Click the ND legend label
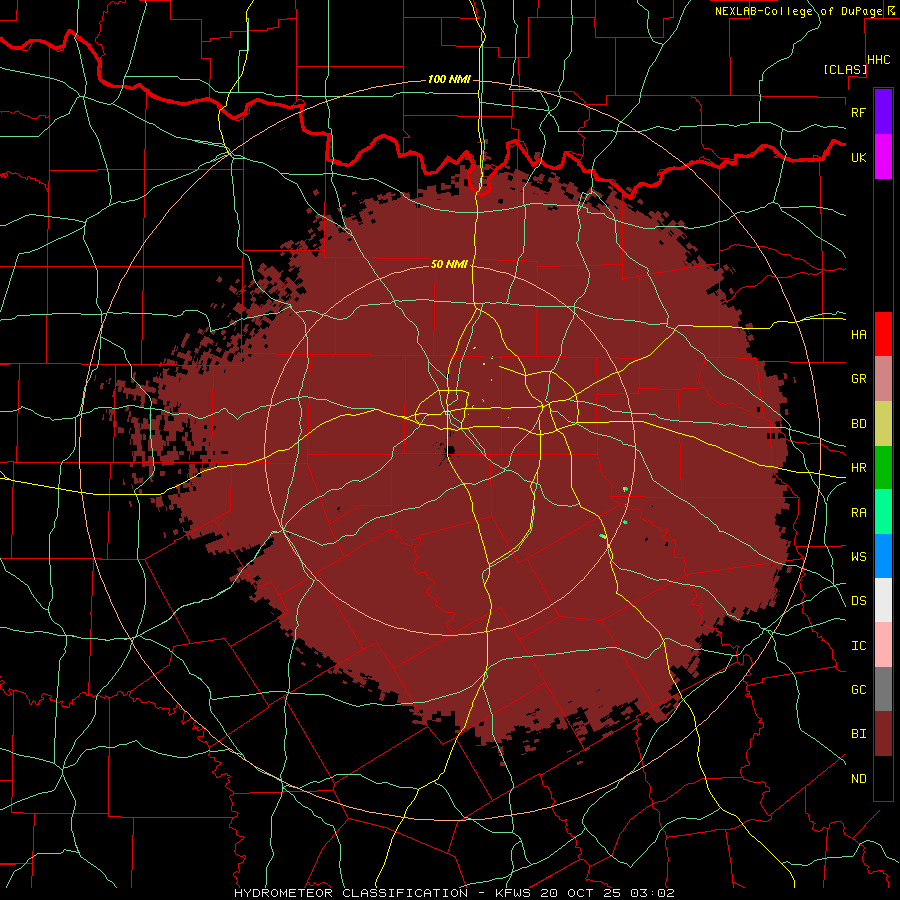 859,778
